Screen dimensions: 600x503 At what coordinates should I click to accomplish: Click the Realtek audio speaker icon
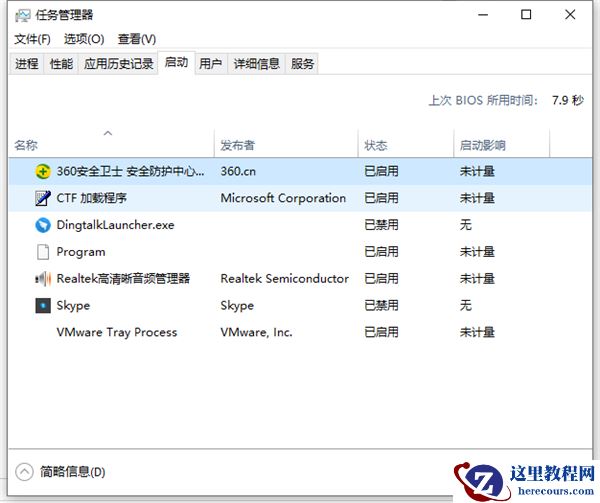point(42,279)
